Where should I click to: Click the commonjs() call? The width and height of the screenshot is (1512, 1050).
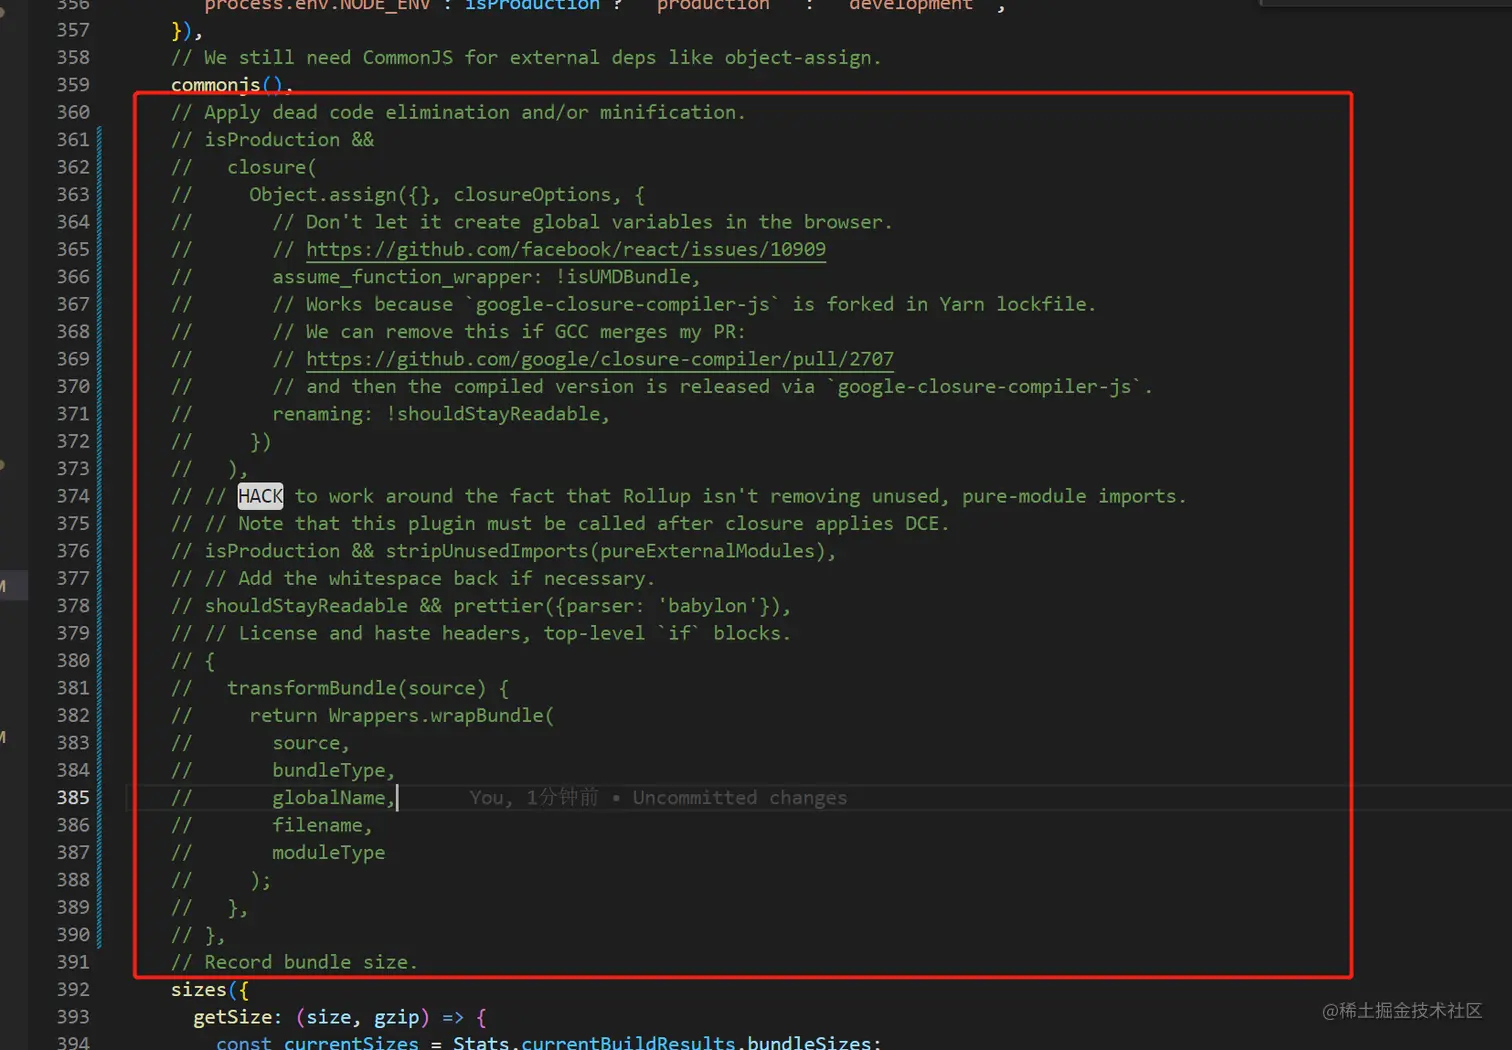(x=232, y=85)
